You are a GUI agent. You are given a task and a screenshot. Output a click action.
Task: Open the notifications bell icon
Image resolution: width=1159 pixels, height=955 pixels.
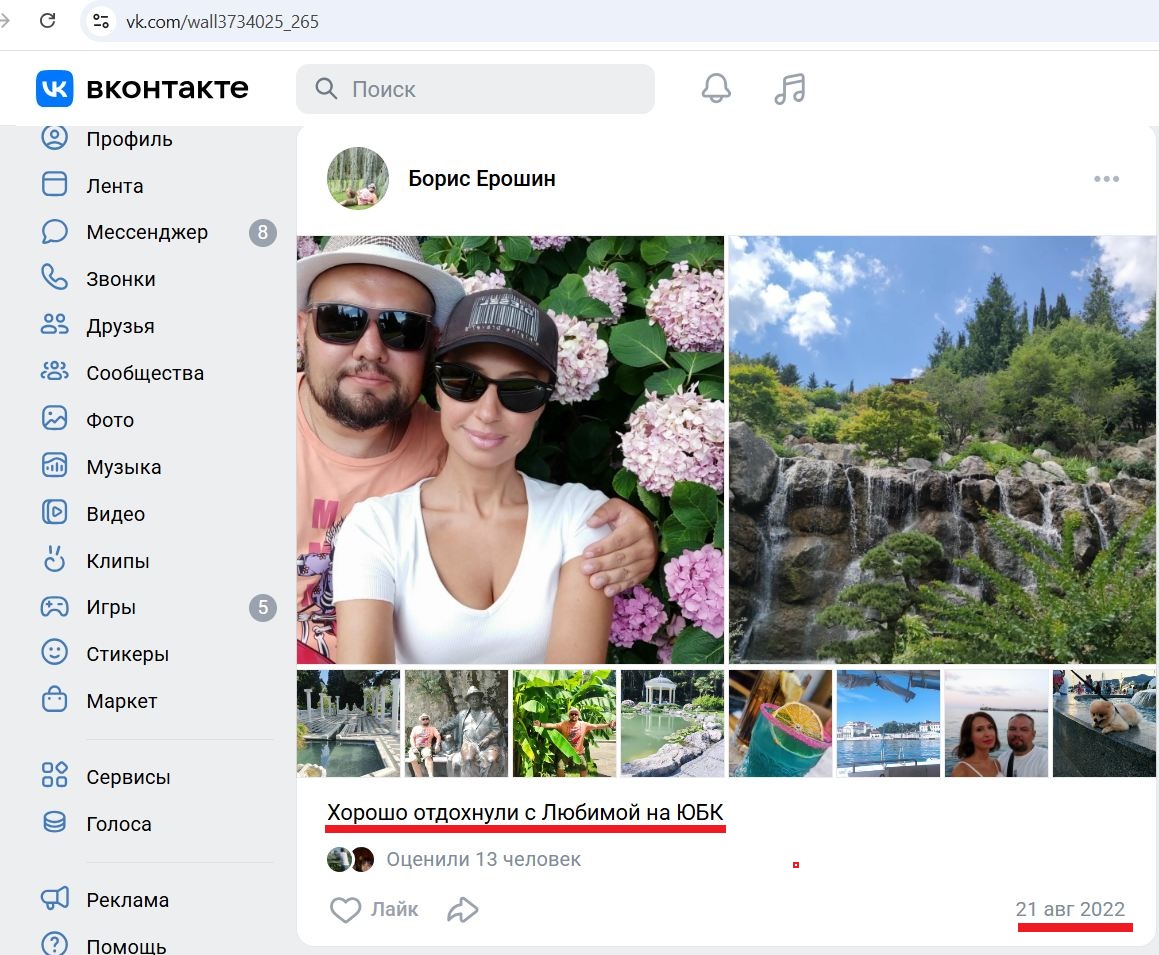tap(714, 88)
